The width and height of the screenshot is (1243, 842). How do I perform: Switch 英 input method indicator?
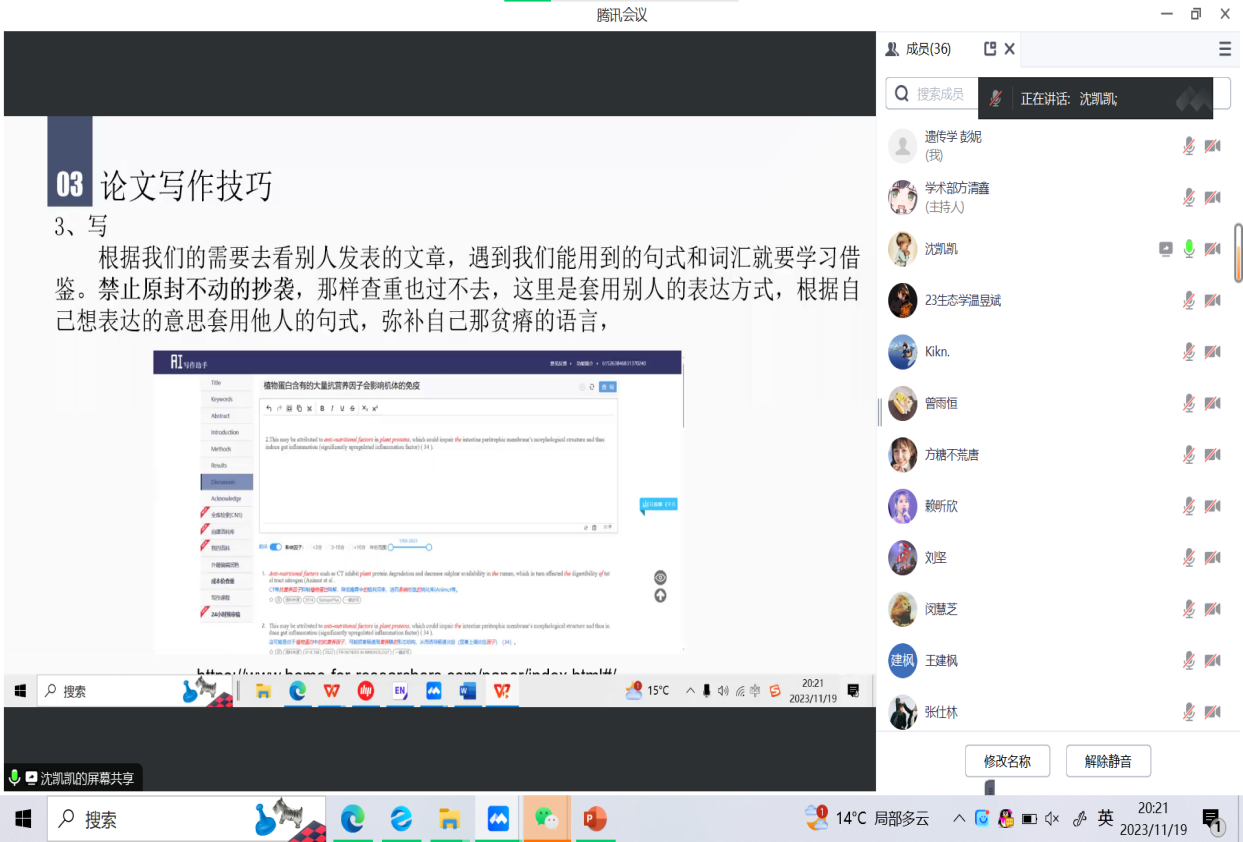click(1105, 818)
